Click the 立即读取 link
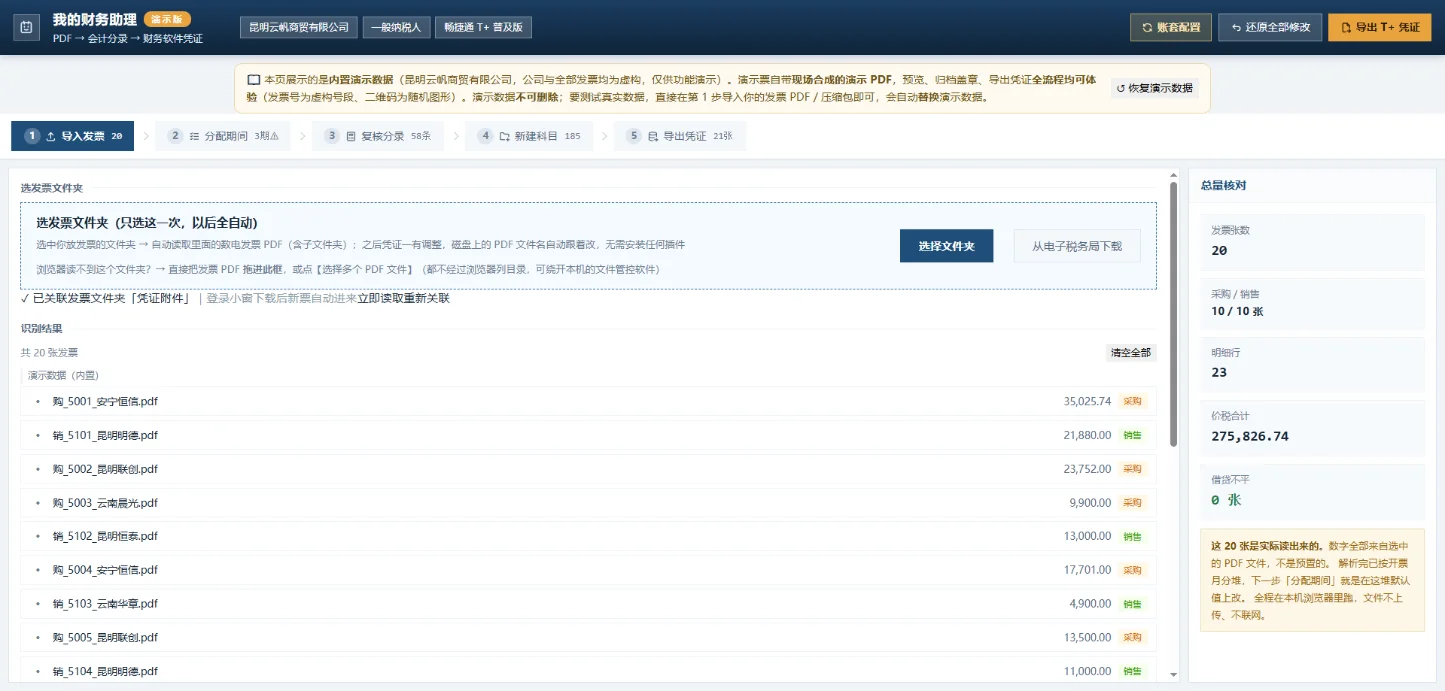Screen dimensions: 1445x691 click(x=380, y=298)
